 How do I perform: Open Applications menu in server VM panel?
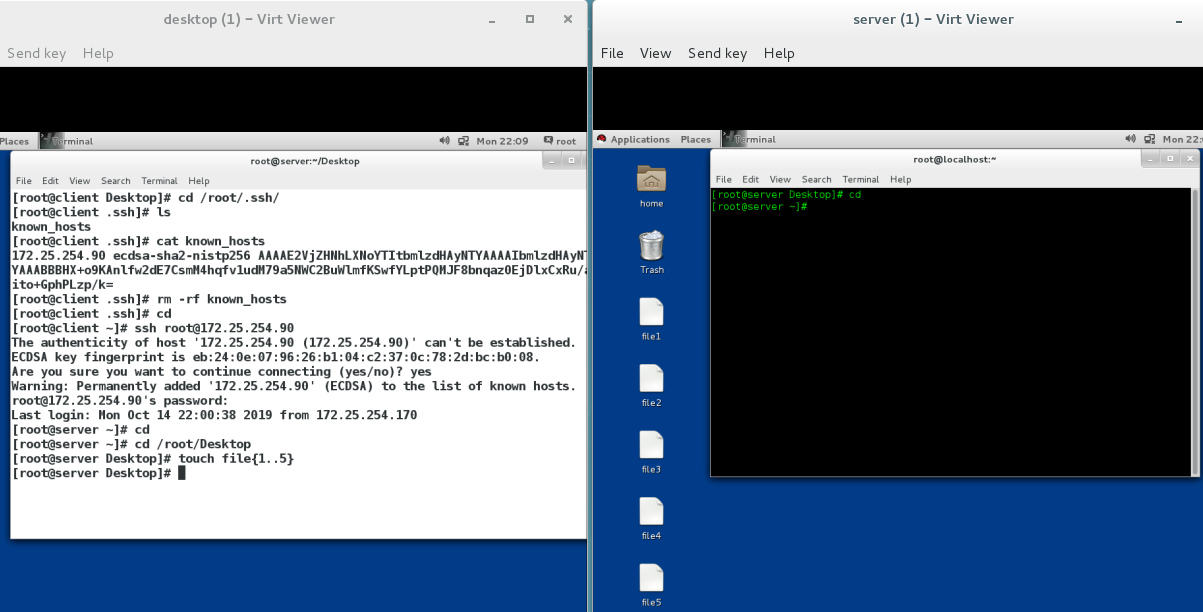tap(640, 139)
